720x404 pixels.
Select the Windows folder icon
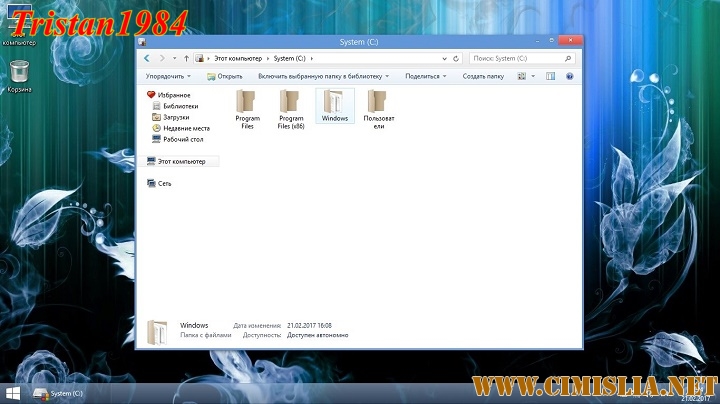[x=335, y=106]
